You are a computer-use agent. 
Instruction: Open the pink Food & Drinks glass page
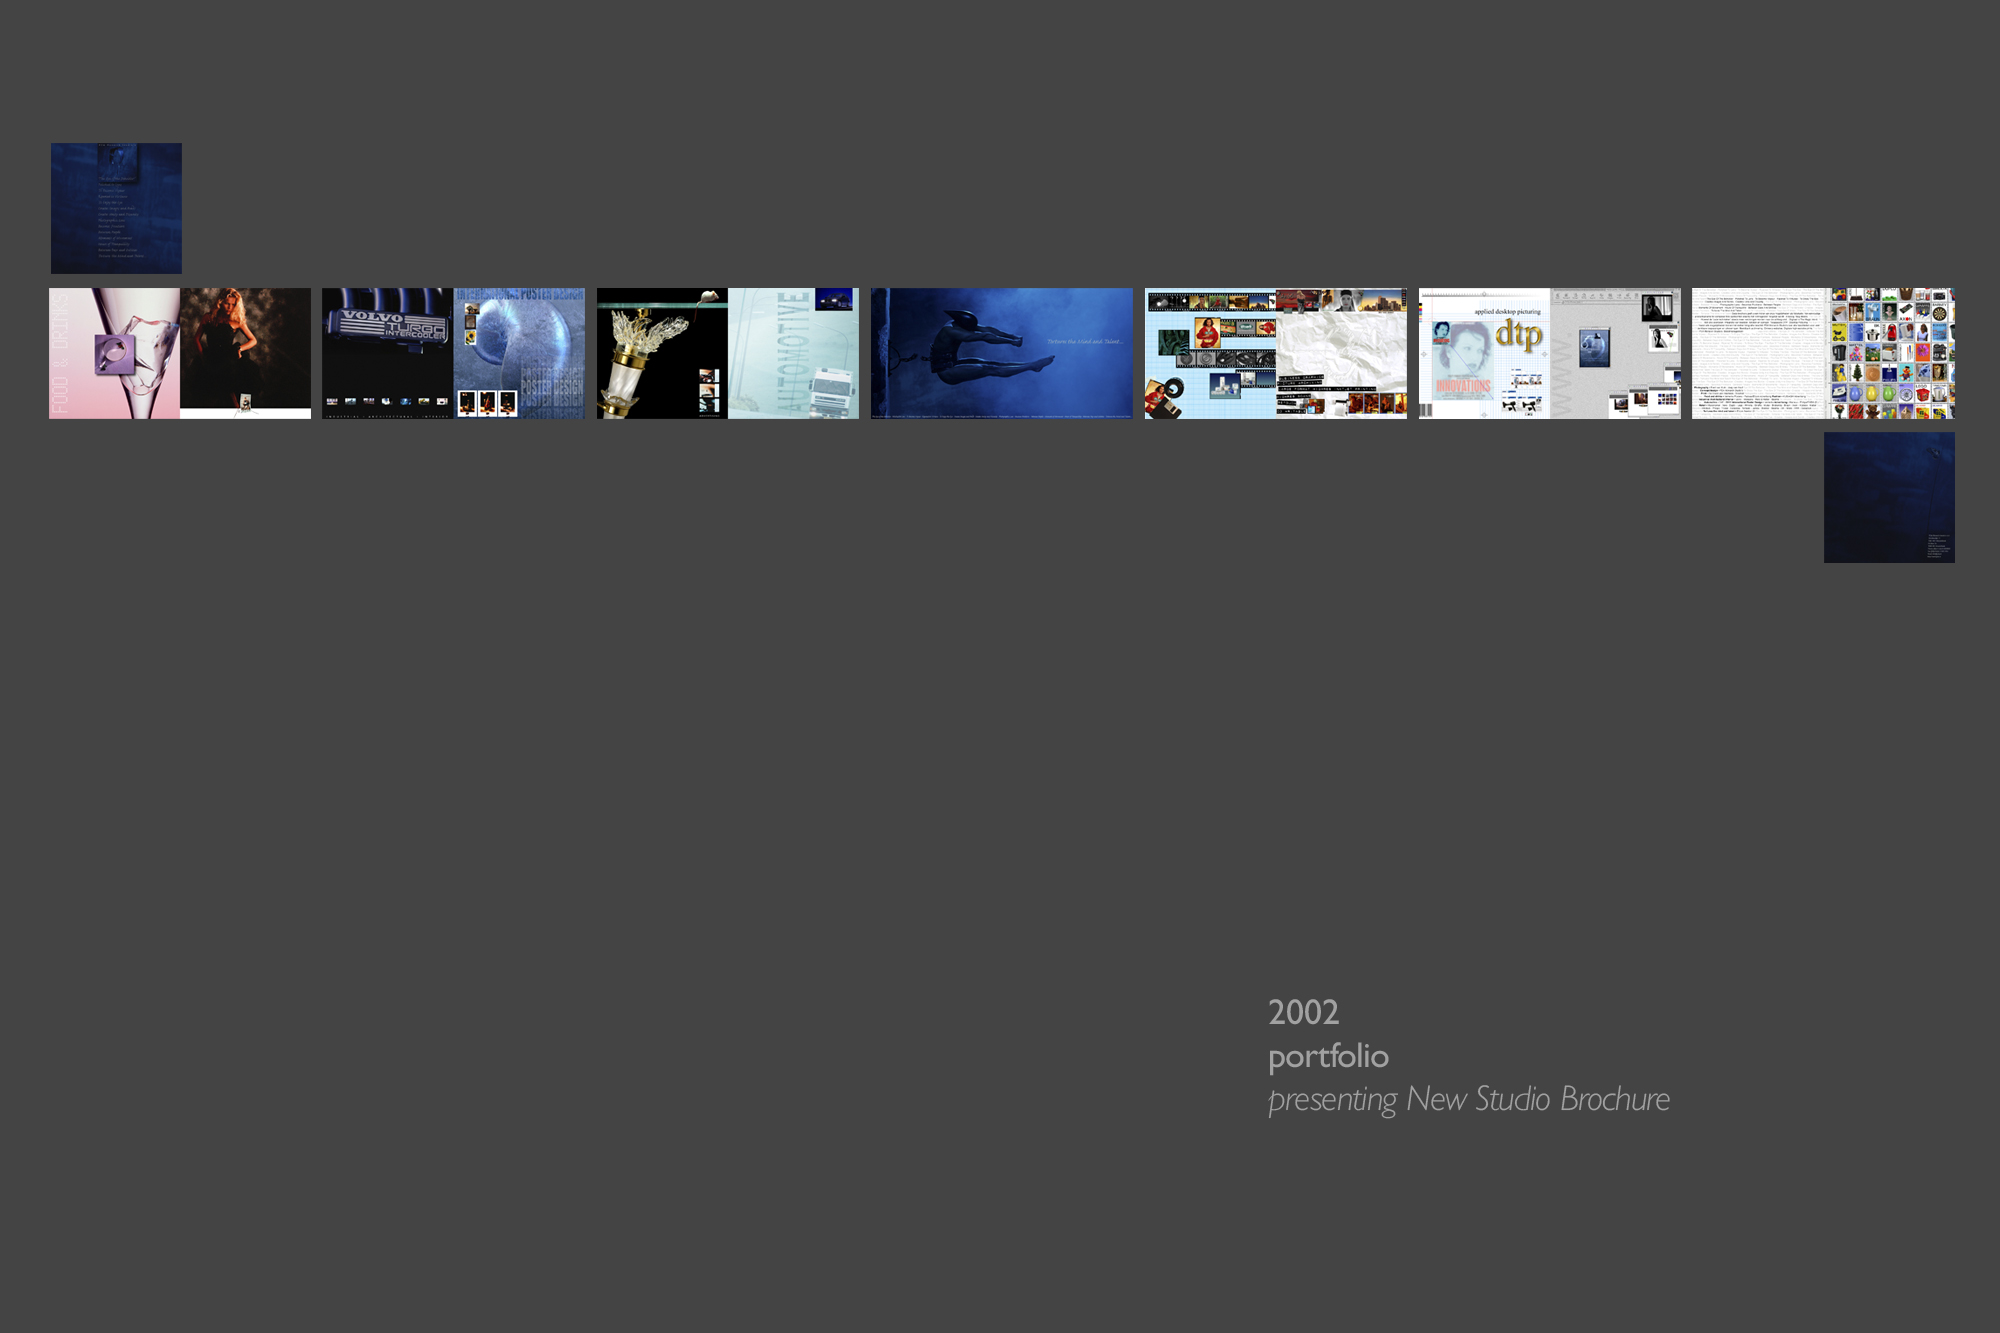(114, 353)
